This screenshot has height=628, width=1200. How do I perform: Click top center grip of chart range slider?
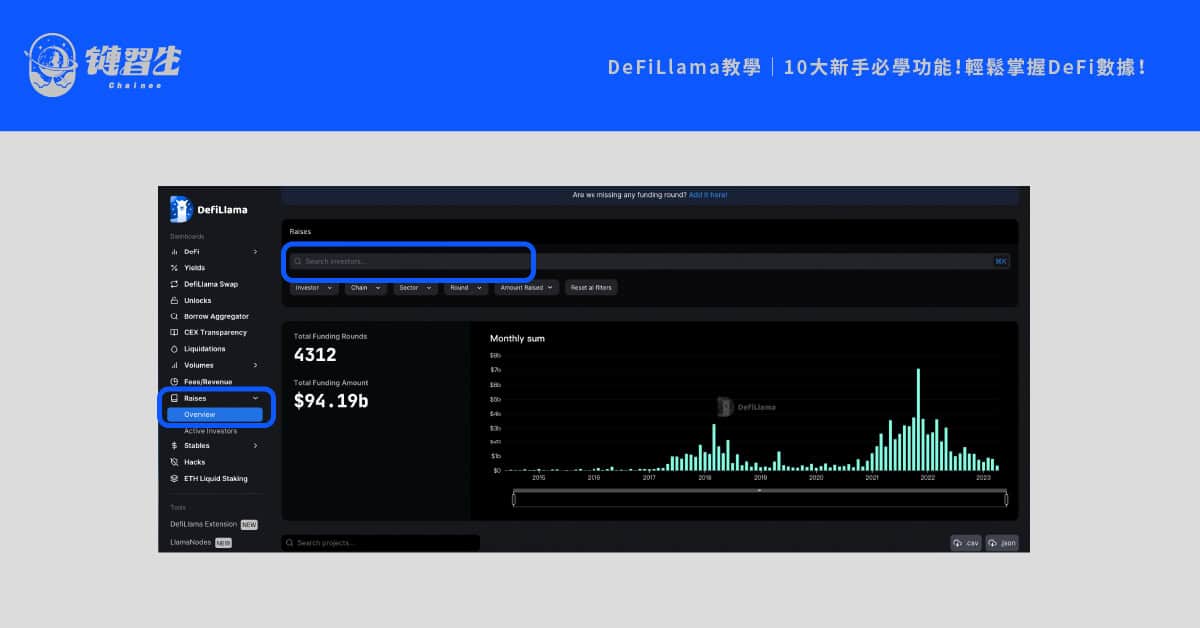[760, 491]
